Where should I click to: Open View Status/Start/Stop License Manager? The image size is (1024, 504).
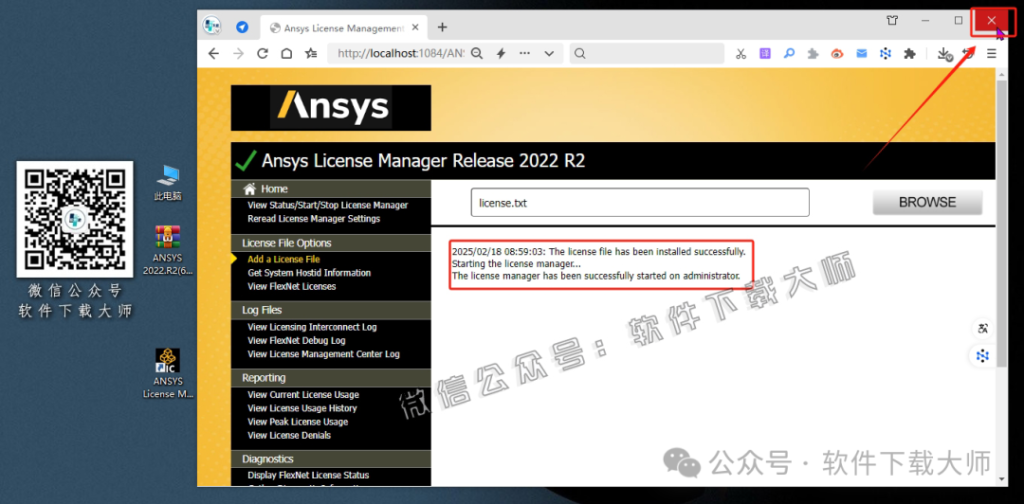pos(328,205)
